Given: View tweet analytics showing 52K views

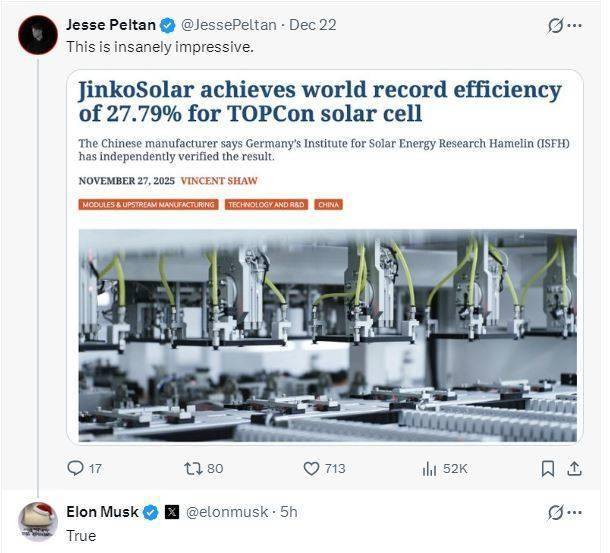Looking at the screenshot, I should click(x=431, y=468).
